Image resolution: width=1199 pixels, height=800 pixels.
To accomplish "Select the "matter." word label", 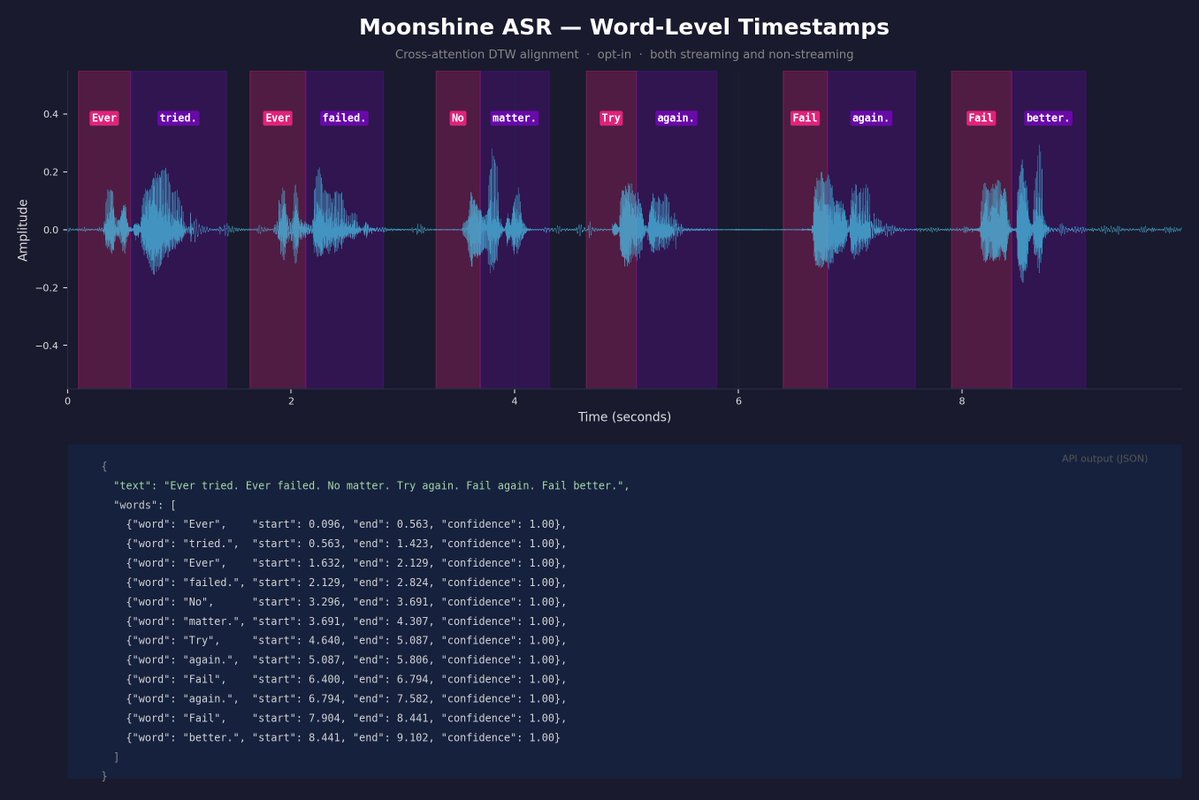I will (x=514, y=118).
